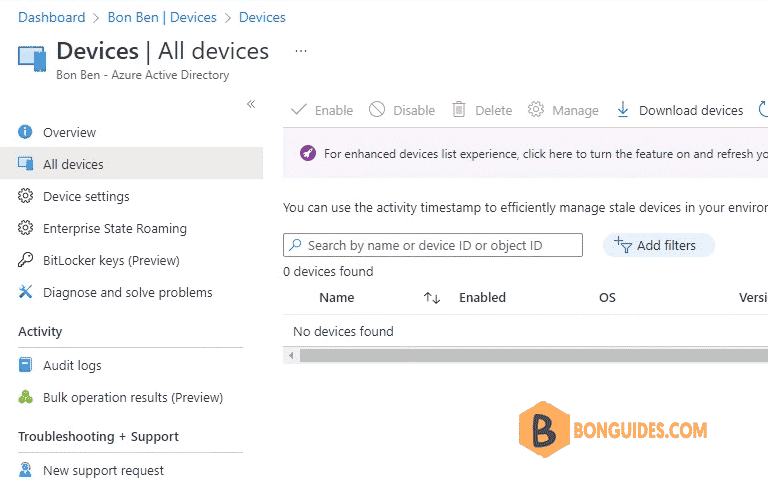Open the Audit logs icon

point(25,365)
